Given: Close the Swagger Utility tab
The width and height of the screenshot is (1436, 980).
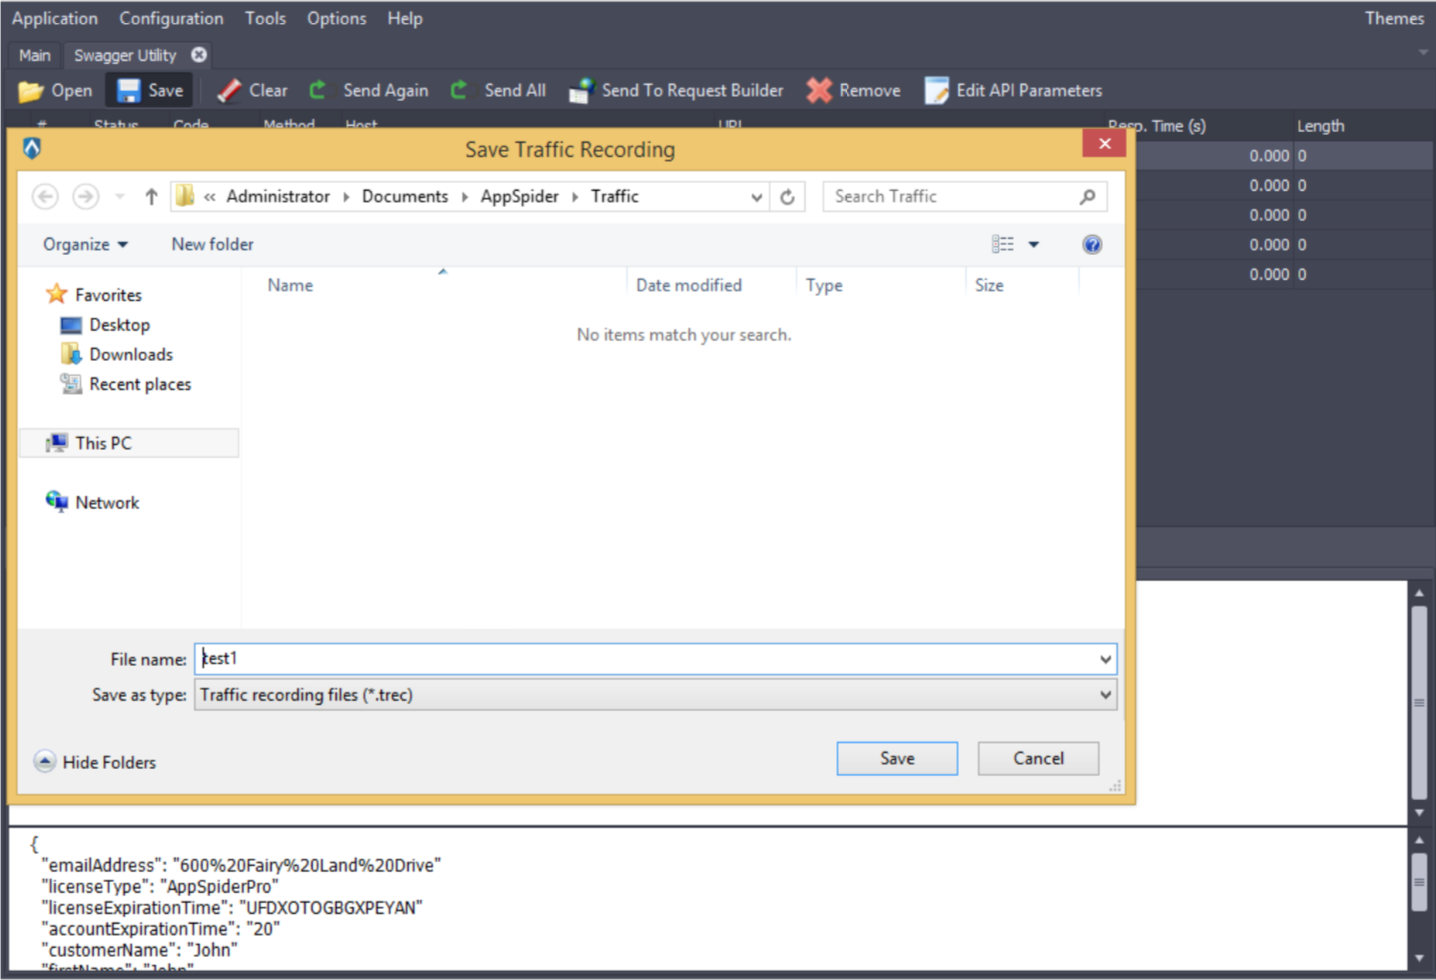Looking at the screenshot, I should coord(199,55).
